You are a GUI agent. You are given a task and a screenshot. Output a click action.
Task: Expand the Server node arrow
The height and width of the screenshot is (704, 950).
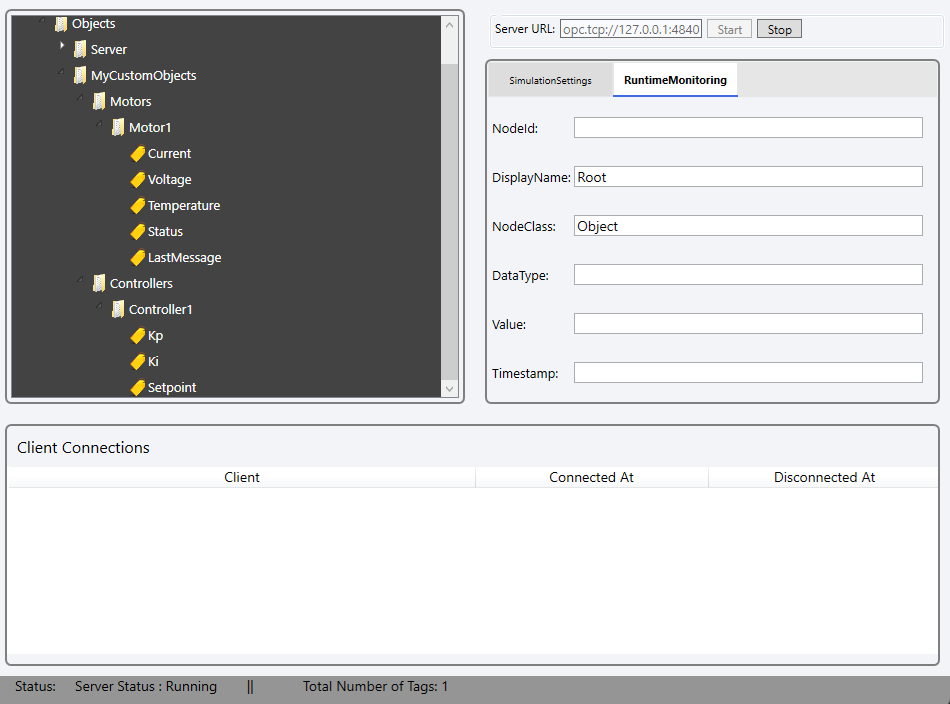pos(62,47)
